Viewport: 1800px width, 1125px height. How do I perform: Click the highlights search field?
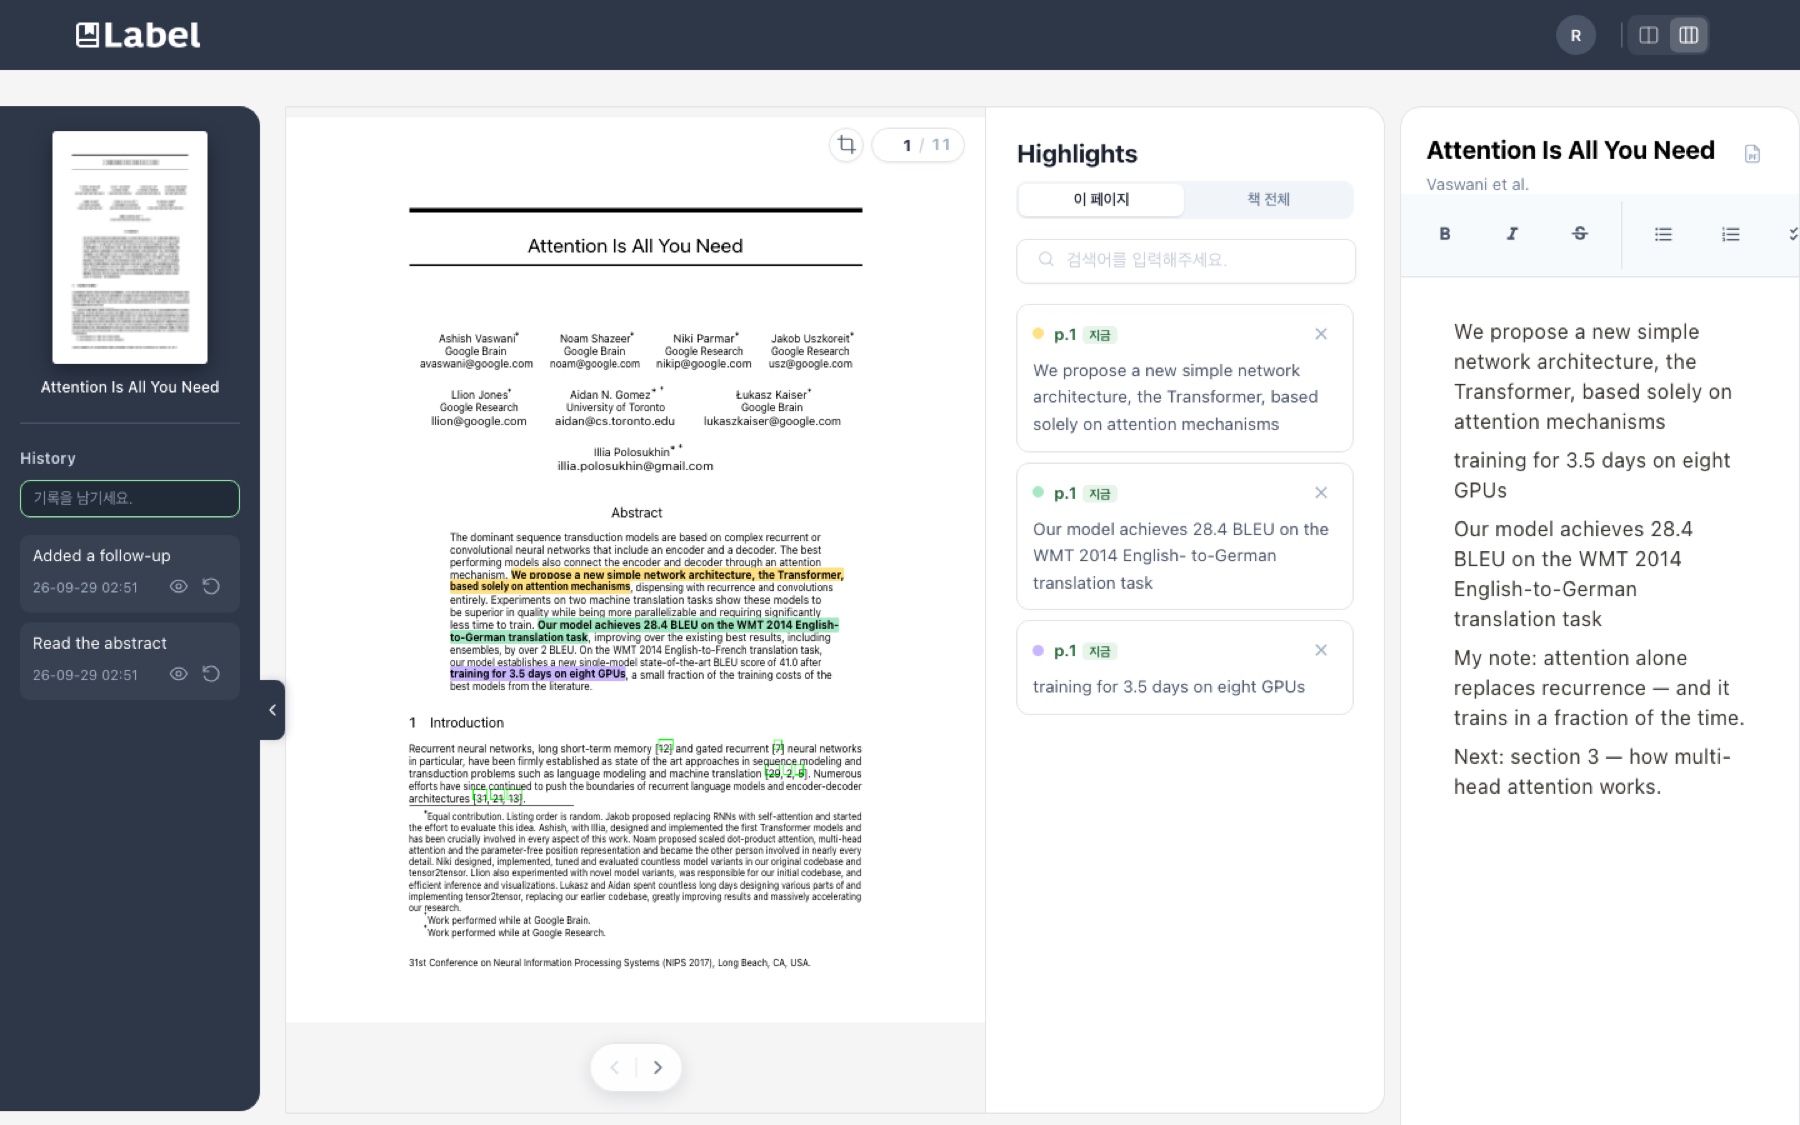point(1186,260)
